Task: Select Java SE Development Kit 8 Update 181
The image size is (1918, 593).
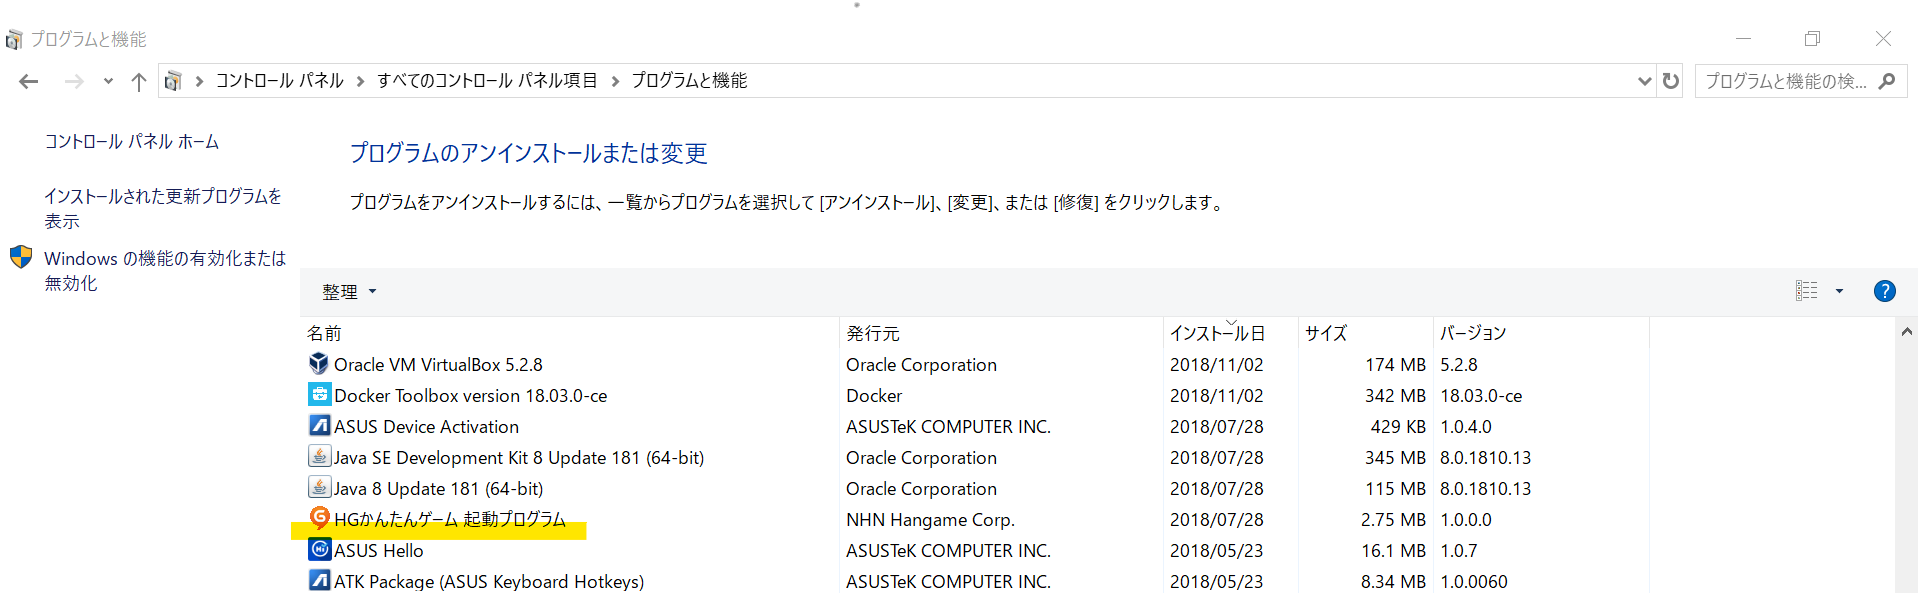Action: [519, 457]
